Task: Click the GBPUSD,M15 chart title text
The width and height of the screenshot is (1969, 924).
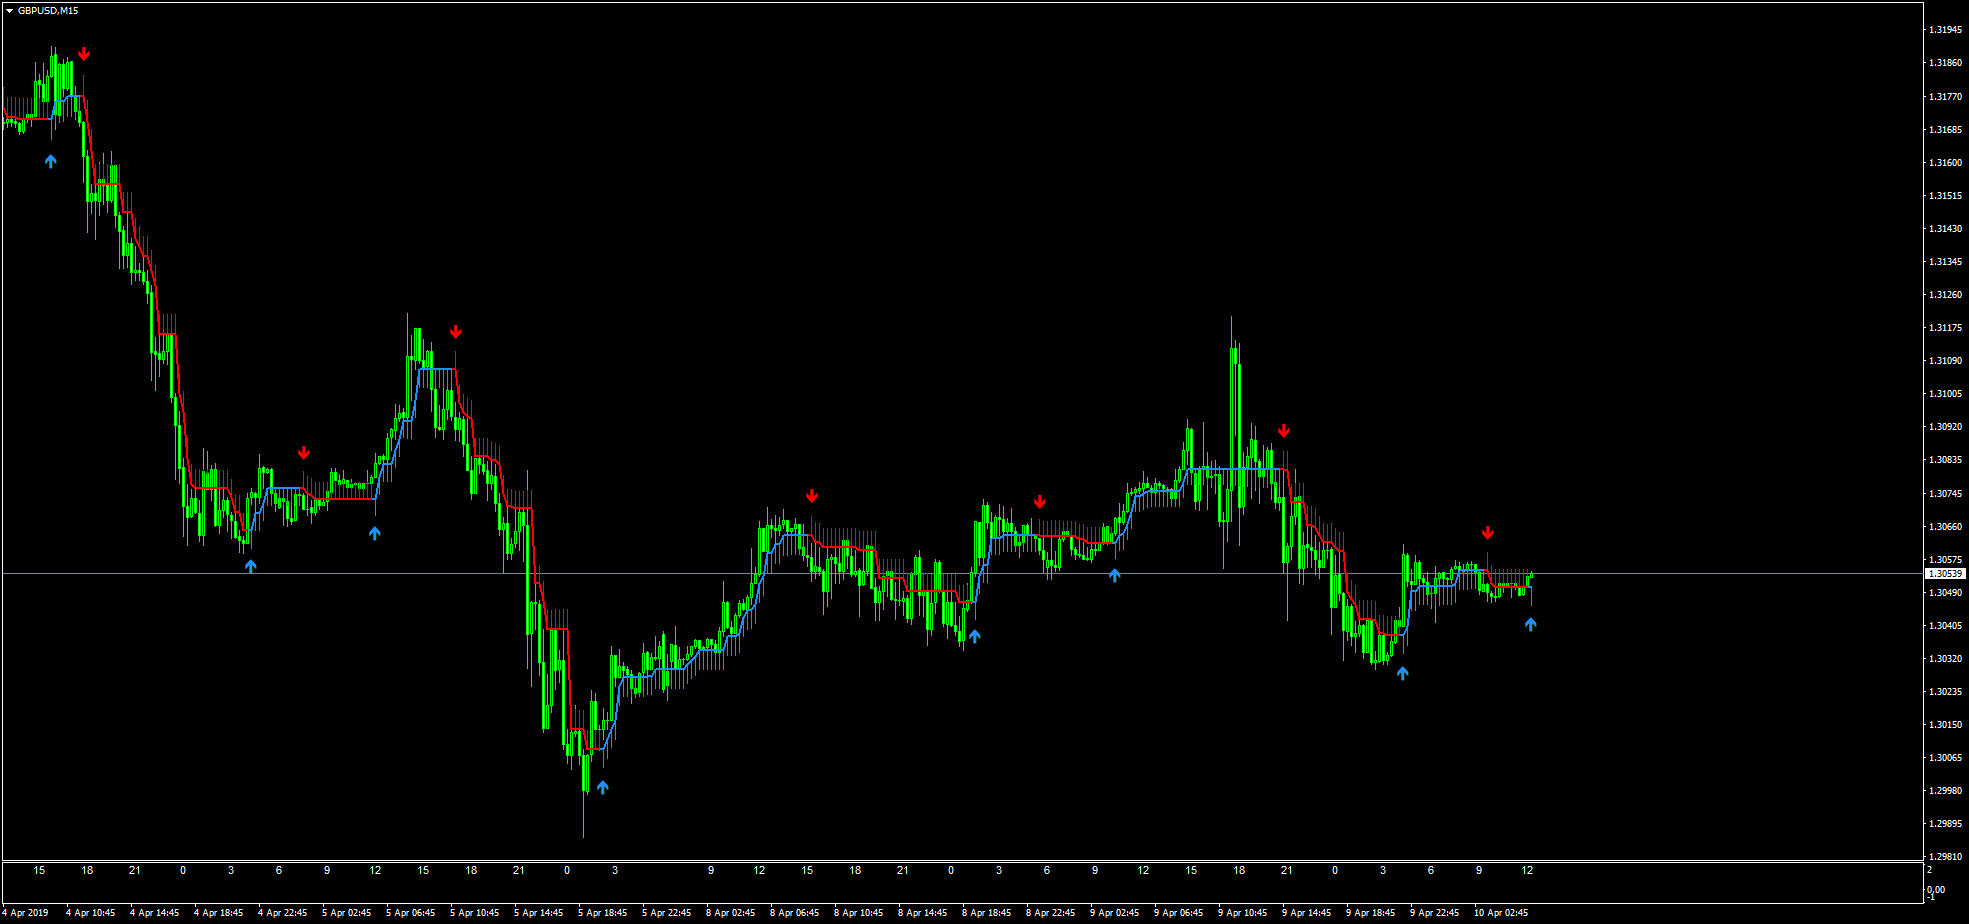Action: pyautogui.click(x=48, y=11)
